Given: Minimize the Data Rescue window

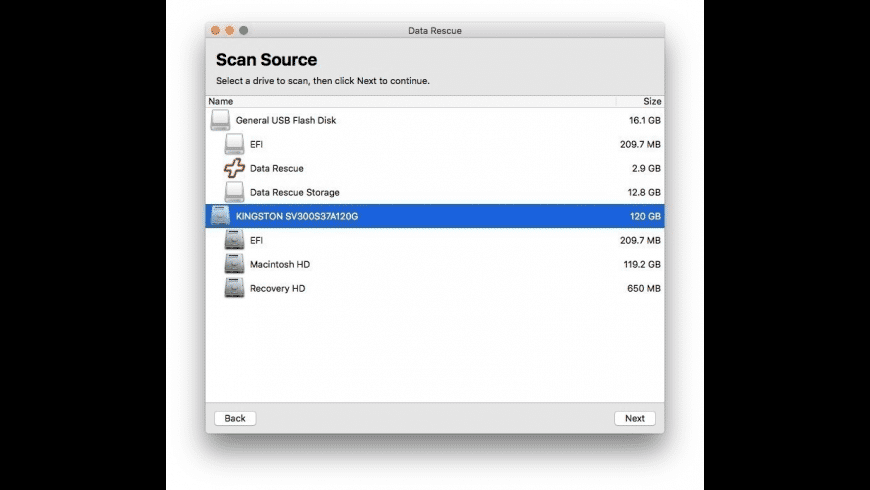Looking at the screenshot, I should [229, 31].
